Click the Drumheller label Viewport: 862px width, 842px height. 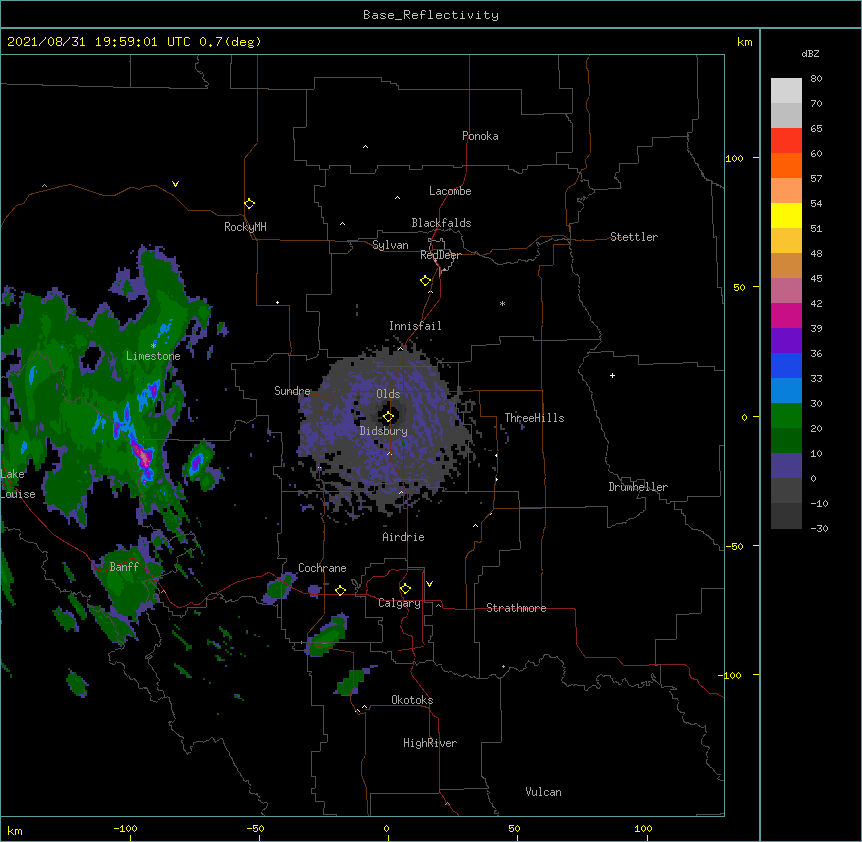coord(638,487)
